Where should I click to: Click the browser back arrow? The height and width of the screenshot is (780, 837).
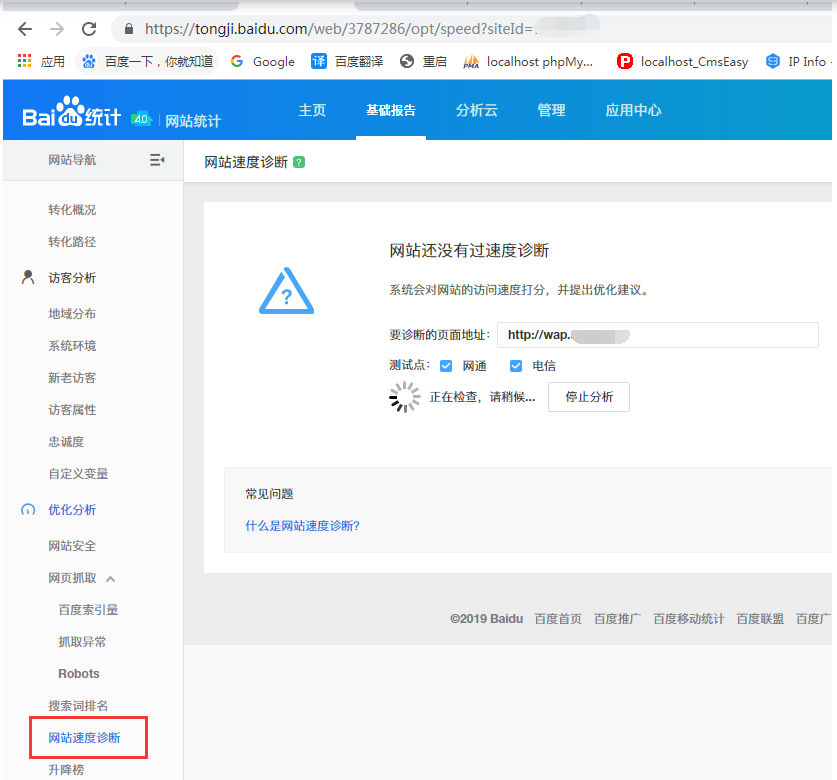pyautogui.click(x=25, y=29)
